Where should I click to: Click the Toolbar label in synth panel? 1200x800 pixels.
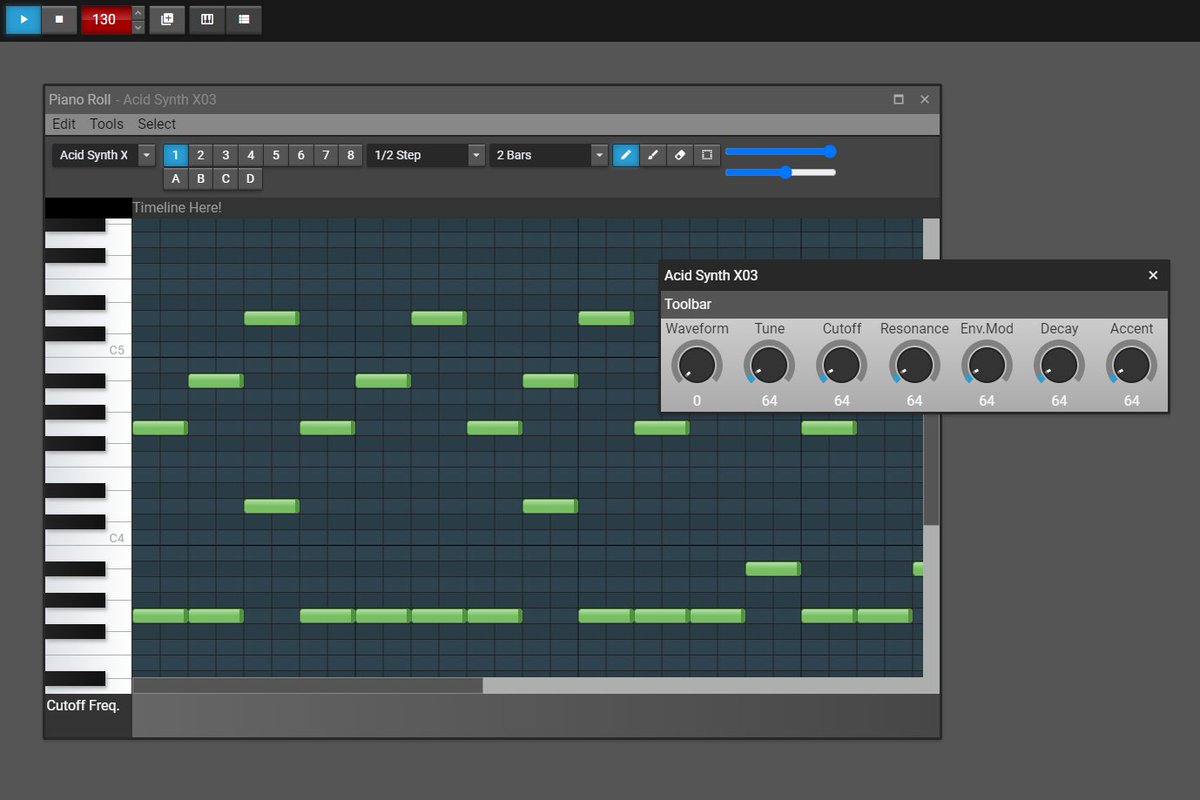coord(688,304)
